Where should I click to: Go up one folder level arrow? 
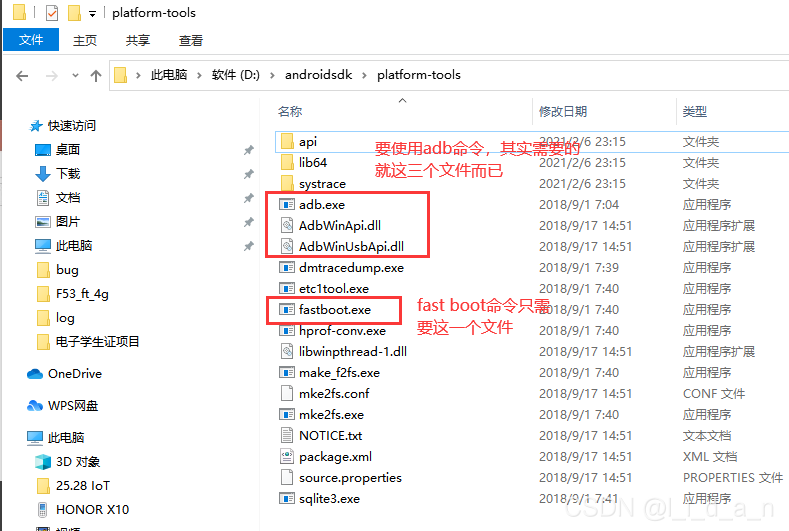pos(96,76)
